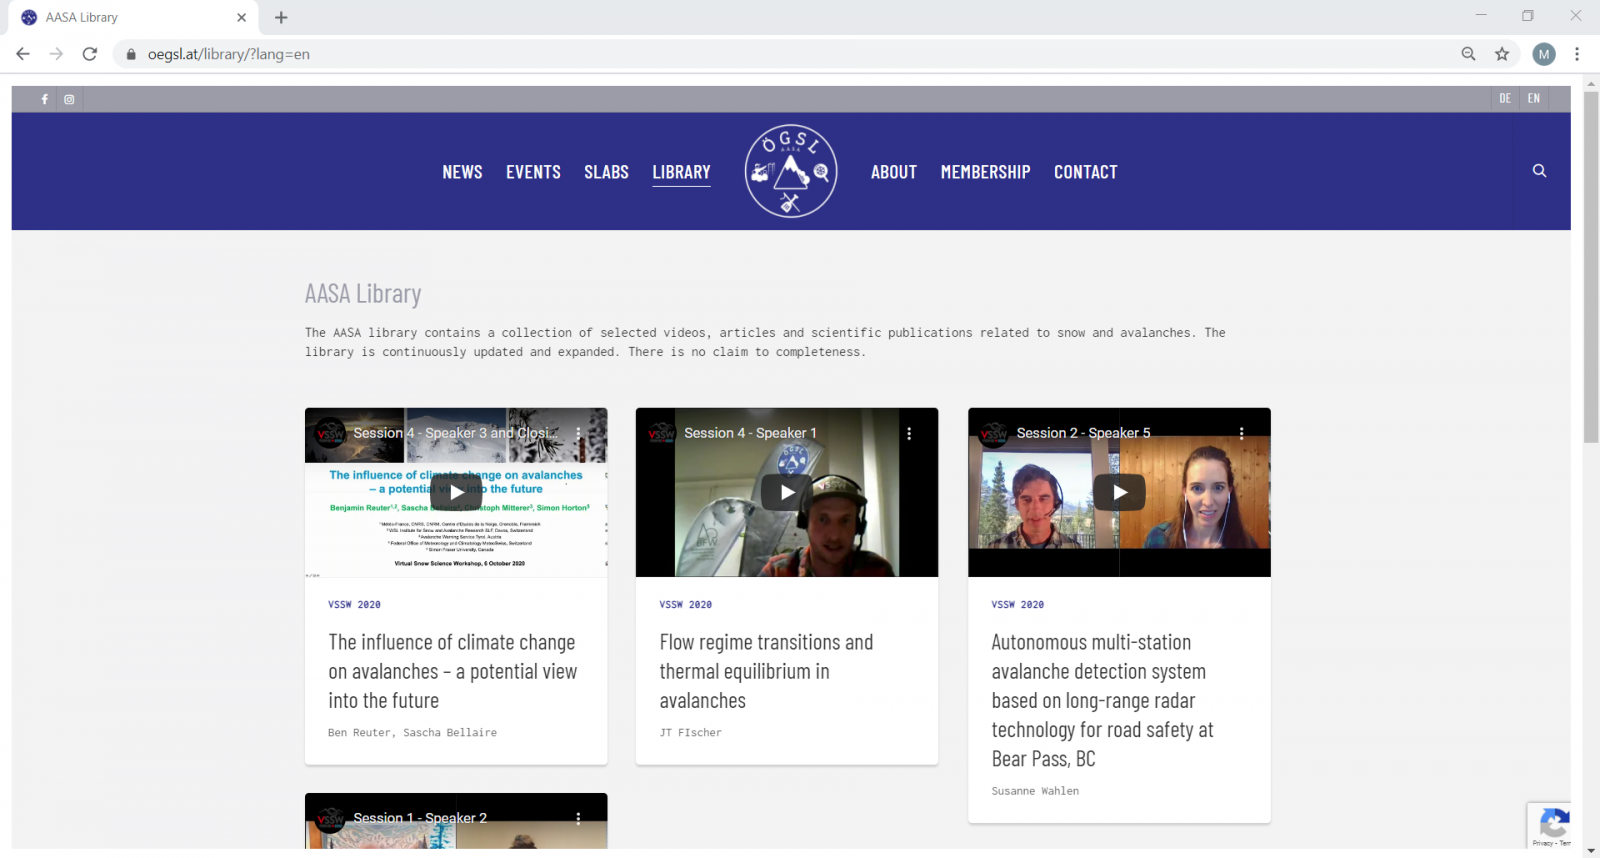Open options menu on Session 4 Speaker 3 video
The height and width of the screenshot is (858, 1600).
pyautogui.click(x=578, y=433)
